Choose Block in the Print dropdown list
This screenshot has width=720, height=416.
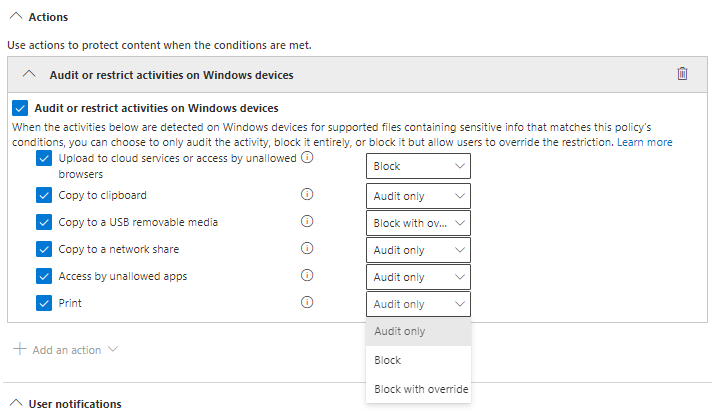coord(388,360)
